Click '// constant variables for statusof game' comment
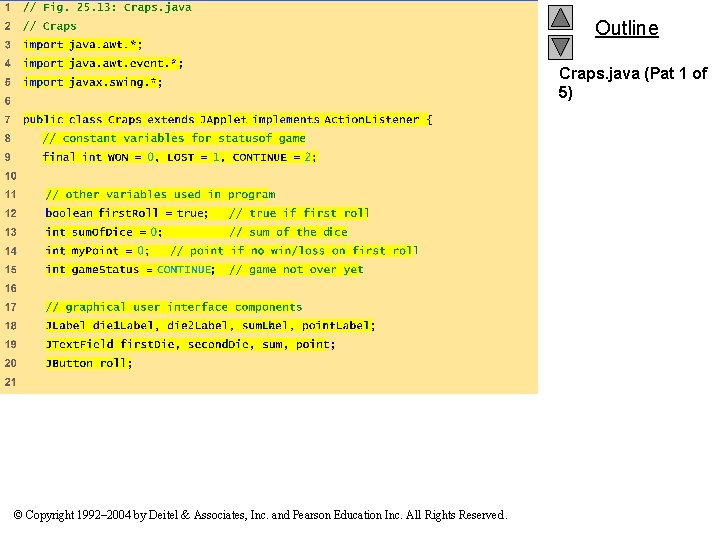The height and width of the screenshot is (540, 720). coord(174,138)
